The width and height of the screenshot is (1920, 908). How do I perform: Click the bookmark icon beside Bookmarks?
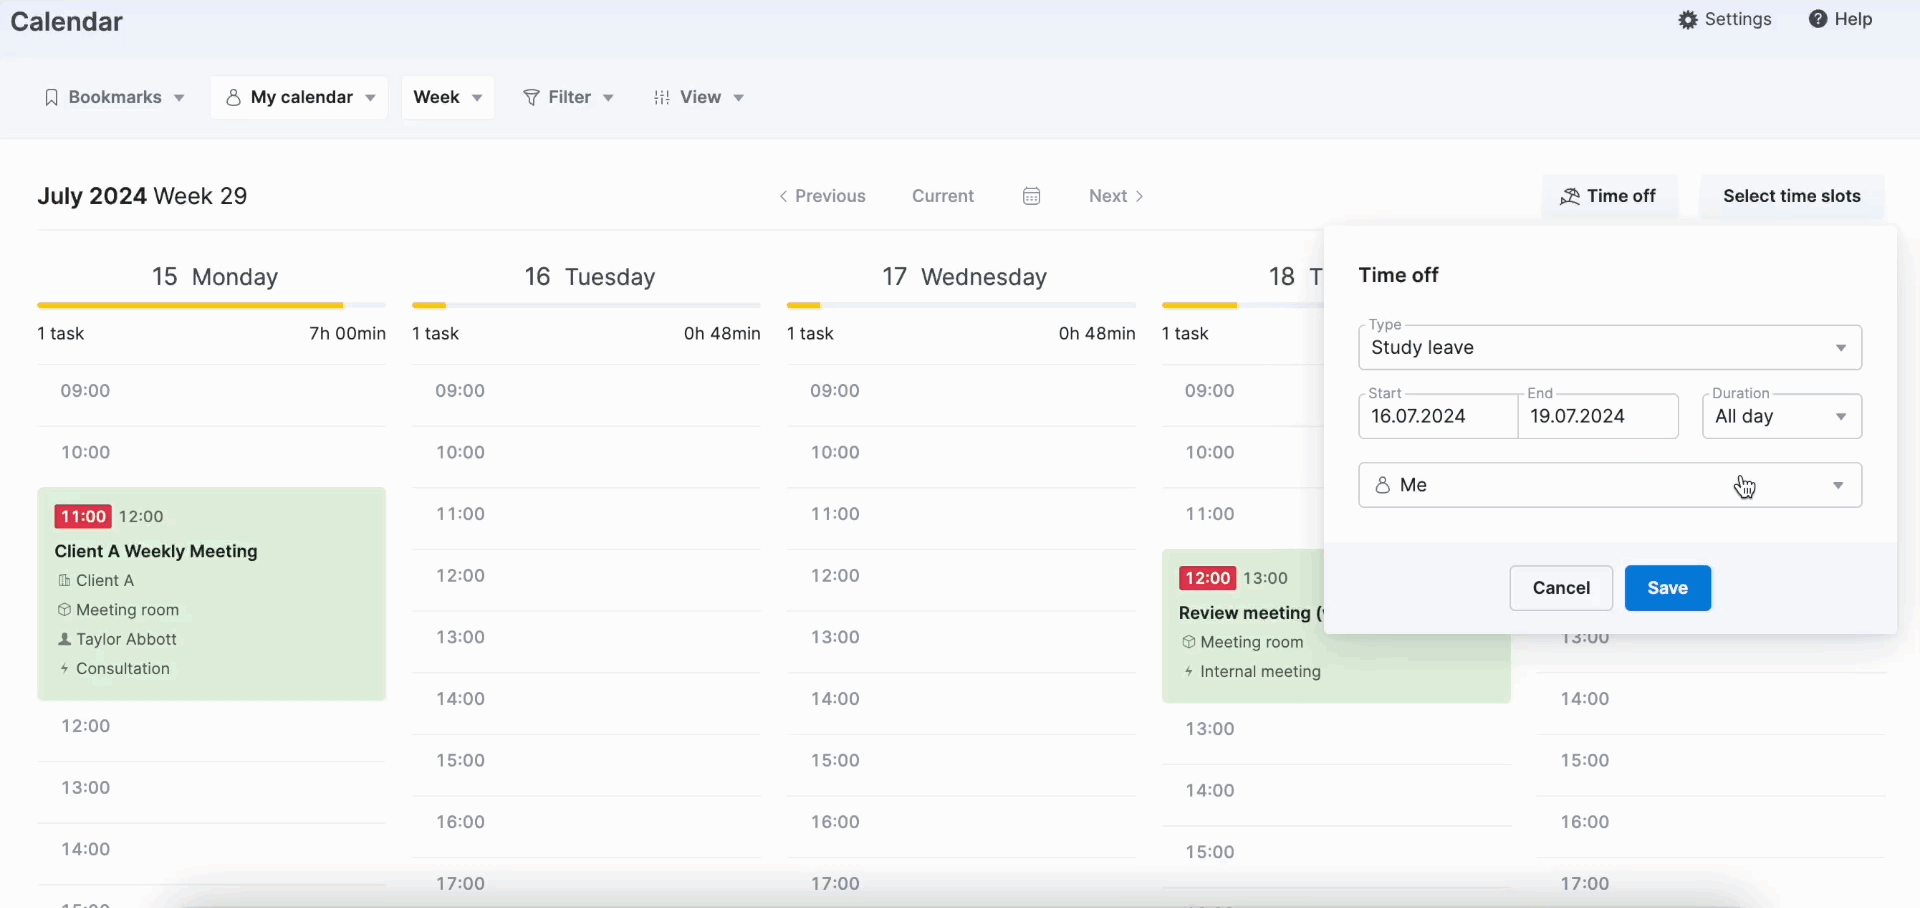(52, 98)
